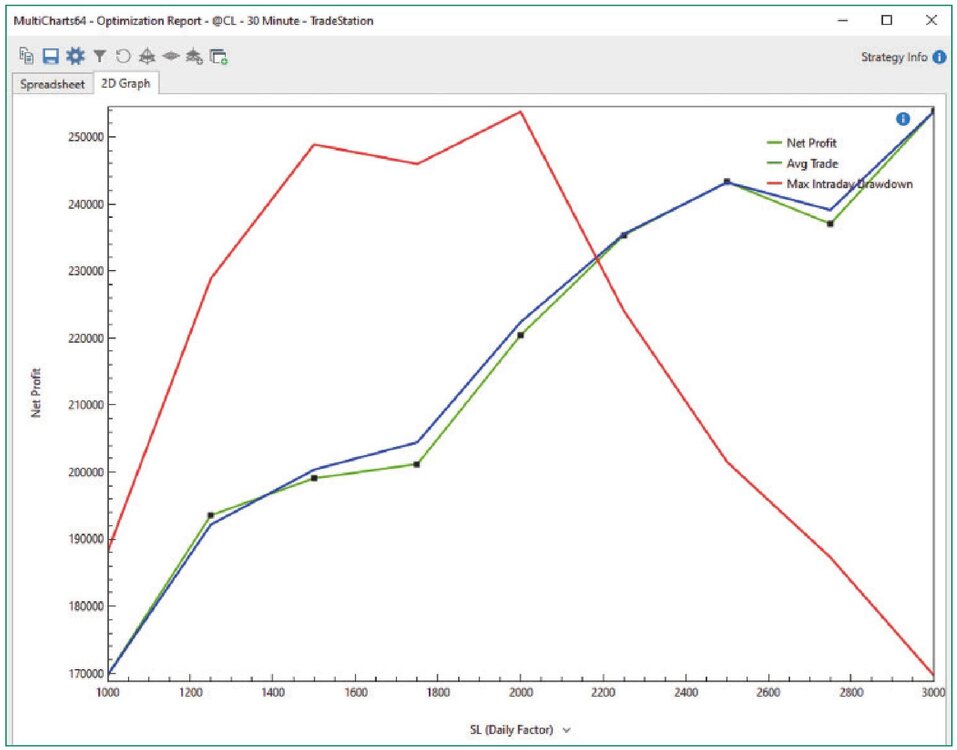Click the 3D chart icon with plus badge
This screenshot has width=957, height=750.
point(194,57)
